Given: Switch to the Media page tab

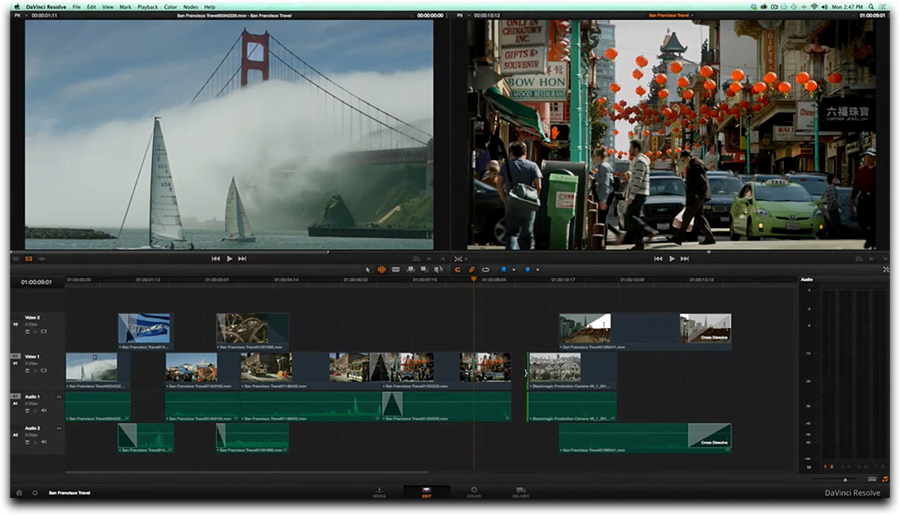Looking at the screenshot, I should coord(379,493).
